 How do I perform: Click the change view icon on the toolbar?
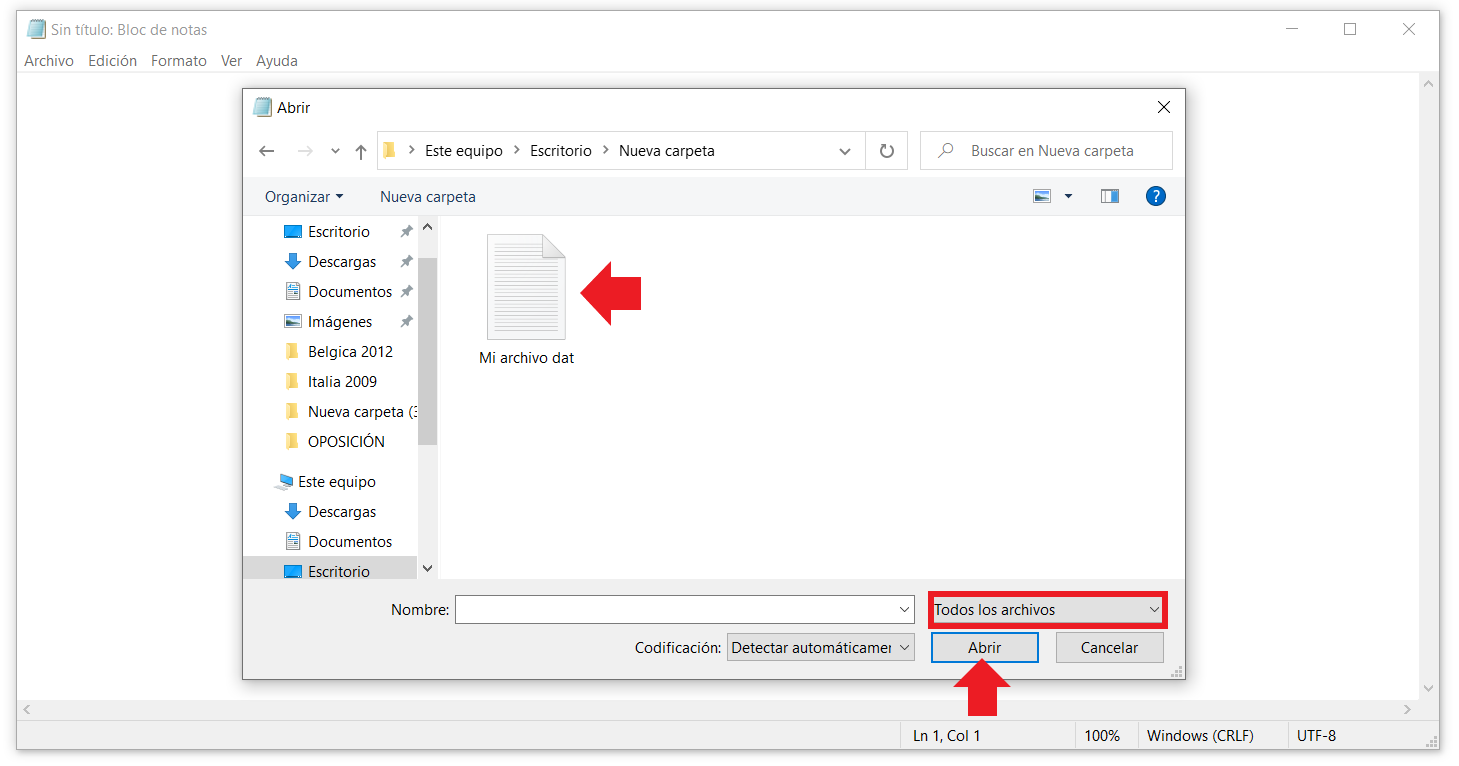pos(1041,195)
